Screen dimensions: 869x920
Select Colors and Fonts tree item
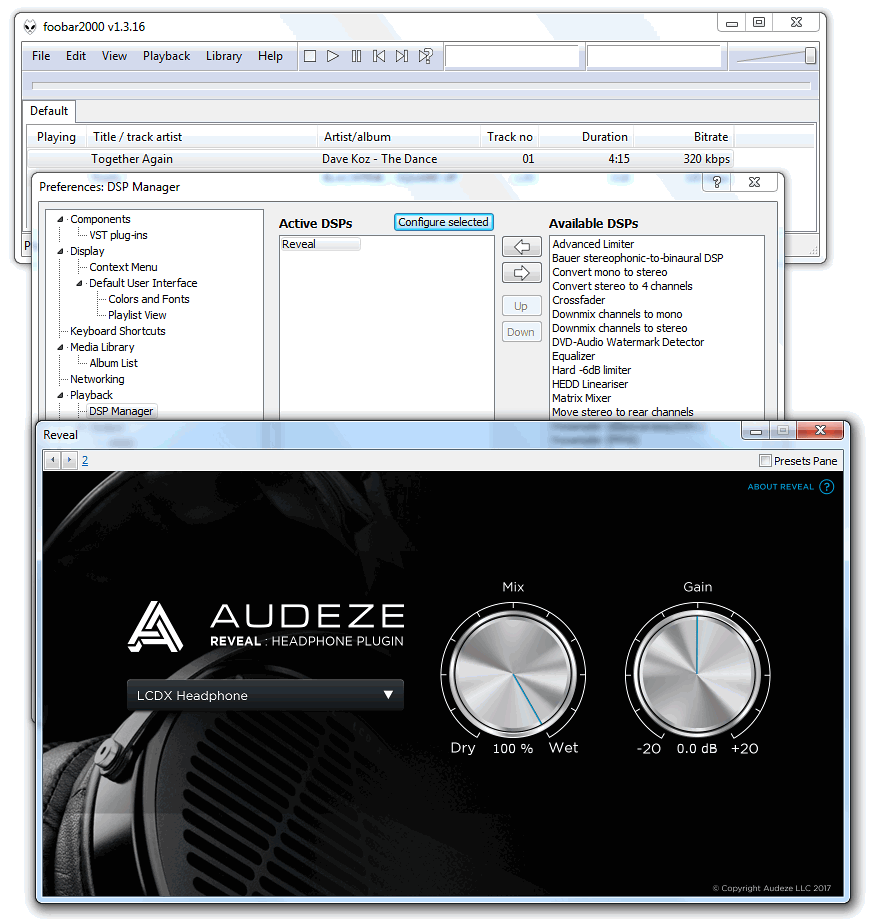point(149,299)
